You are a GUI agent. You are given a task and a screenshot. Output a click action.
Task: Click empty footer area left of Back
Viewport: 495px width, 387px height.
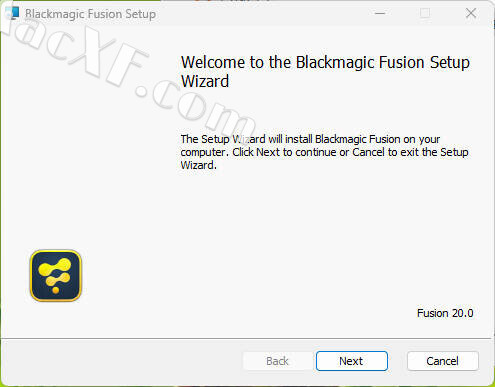122,362
